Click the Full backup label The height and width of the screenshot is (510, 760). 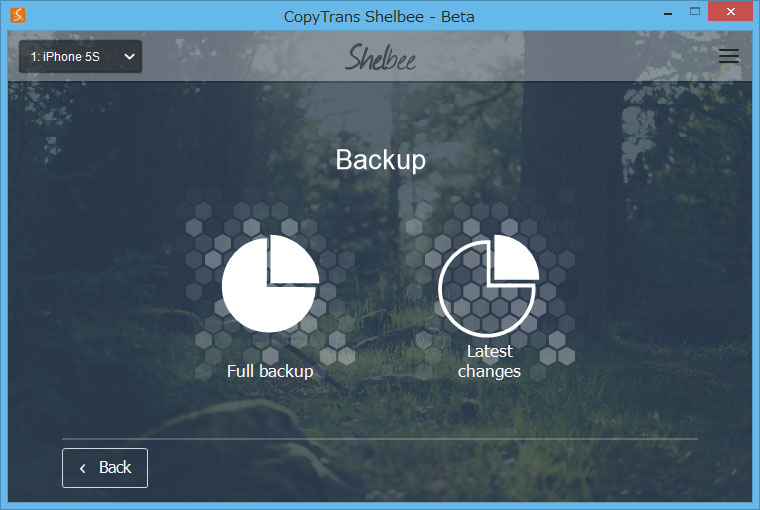point(270,371)
